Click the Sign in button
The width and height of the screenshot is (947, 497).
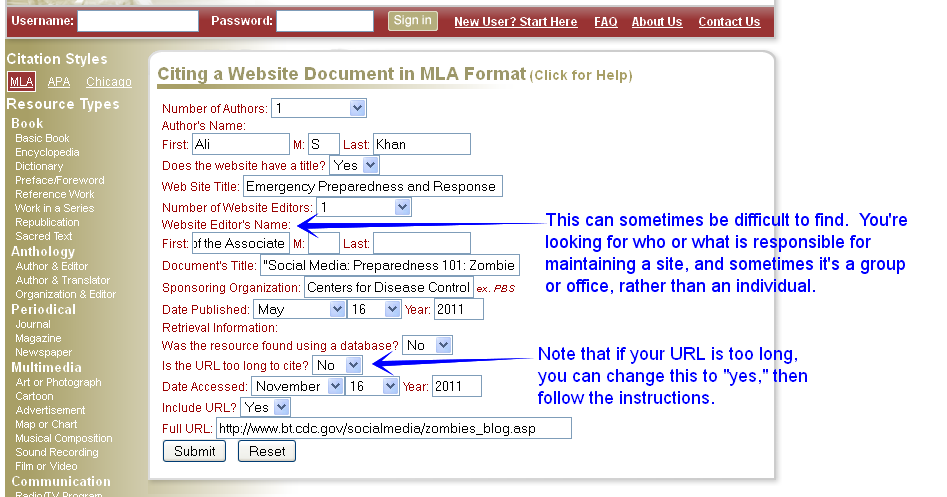413,21
